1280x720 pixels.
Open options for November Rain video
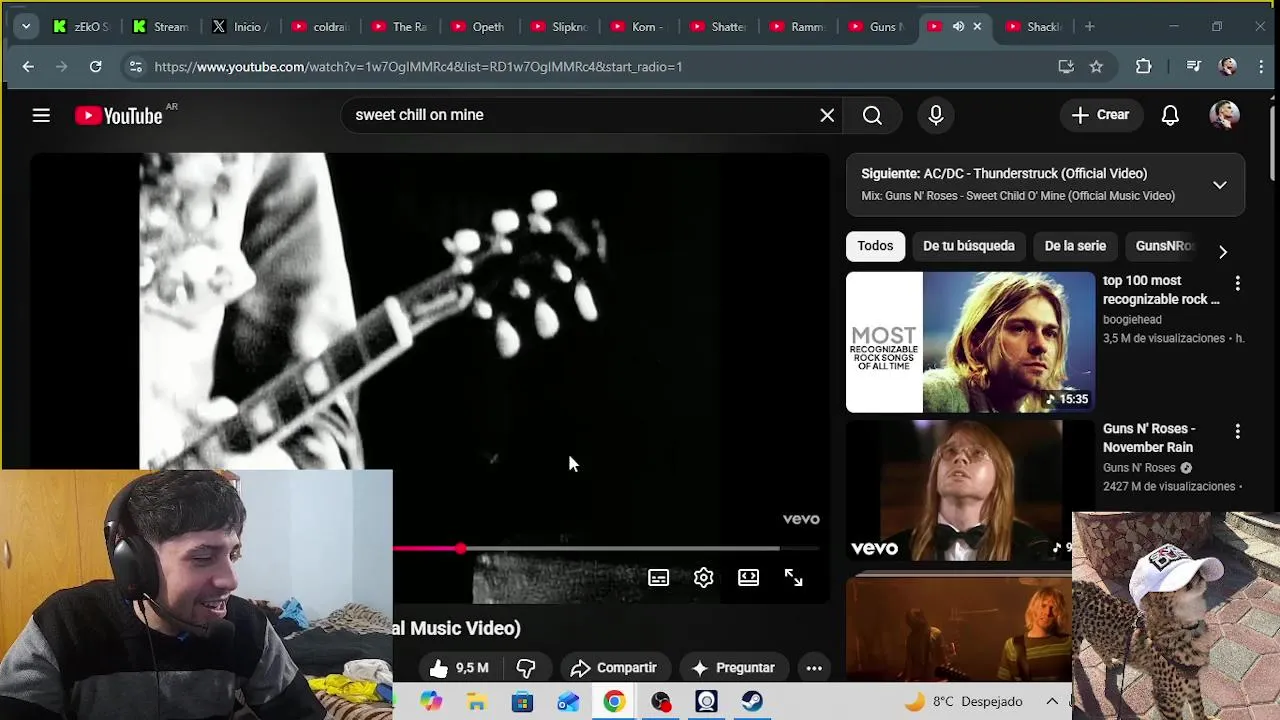pos(1237,432)
